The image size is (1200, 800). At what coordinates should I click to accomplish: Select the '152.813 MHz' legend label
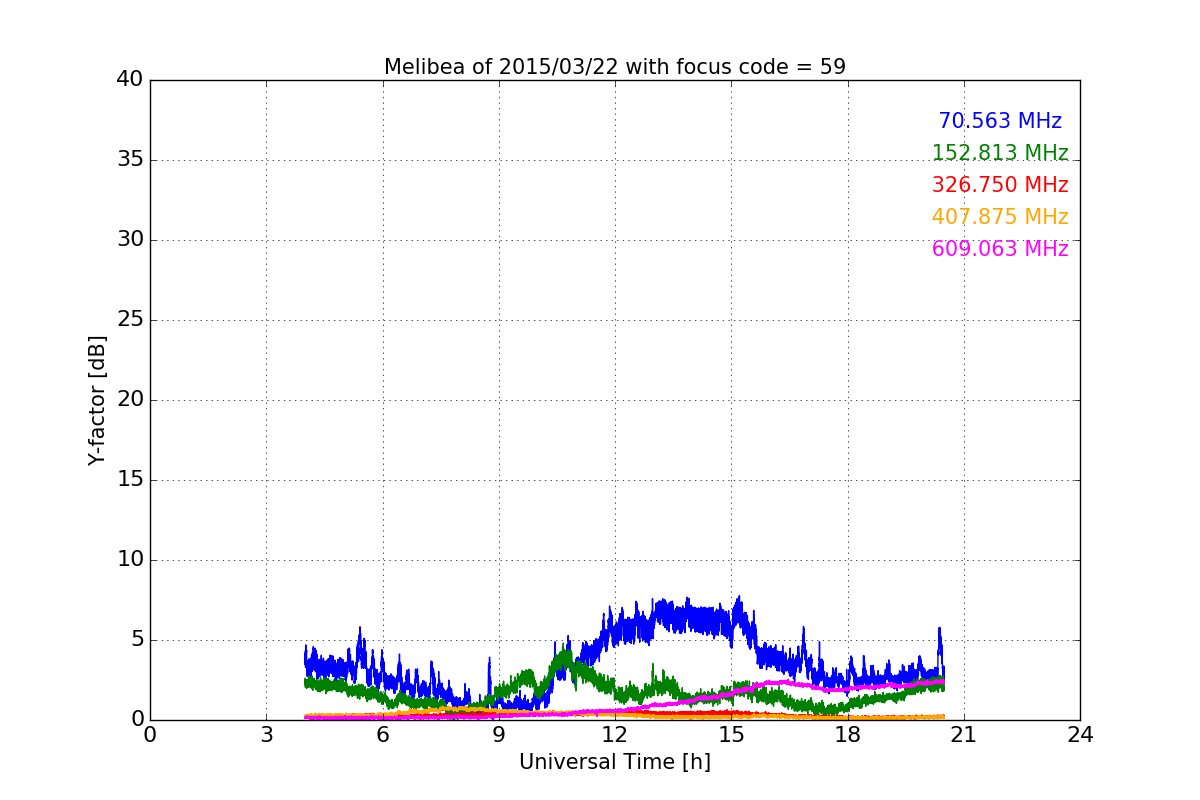pyautogui.click(x=1000, y=153)
